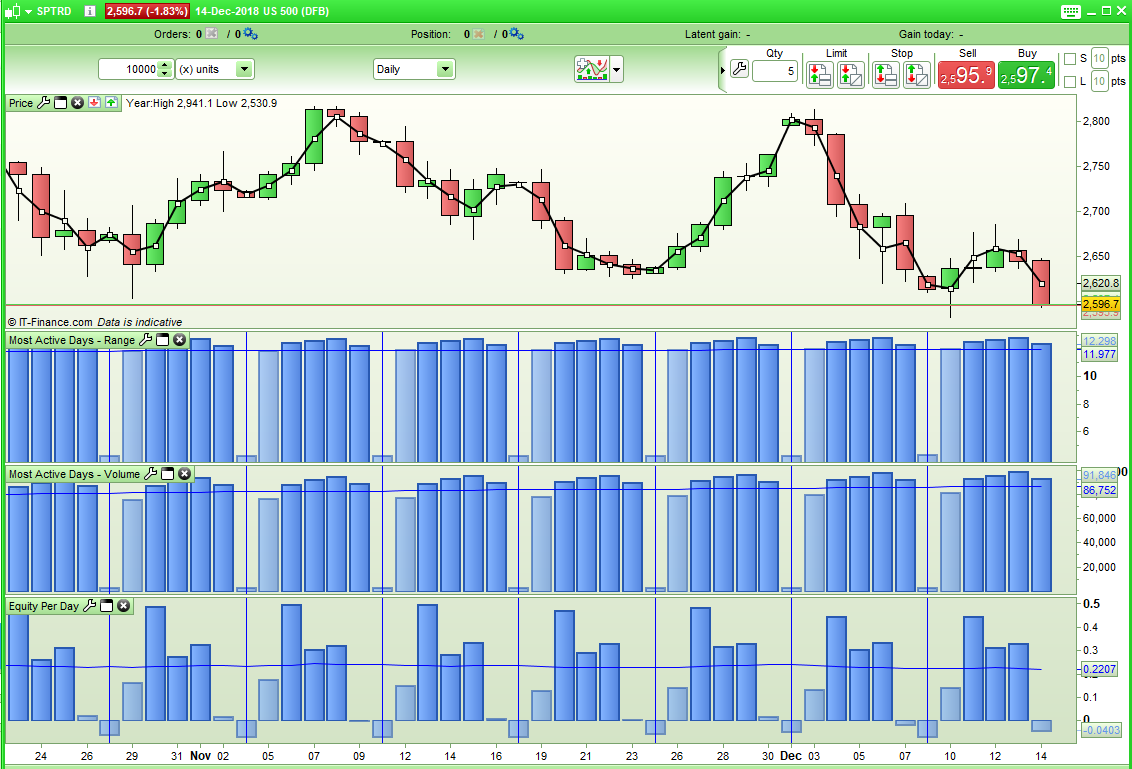
Task: Click the instrument info icon next to SPTRD
Action: coord(90,11)
